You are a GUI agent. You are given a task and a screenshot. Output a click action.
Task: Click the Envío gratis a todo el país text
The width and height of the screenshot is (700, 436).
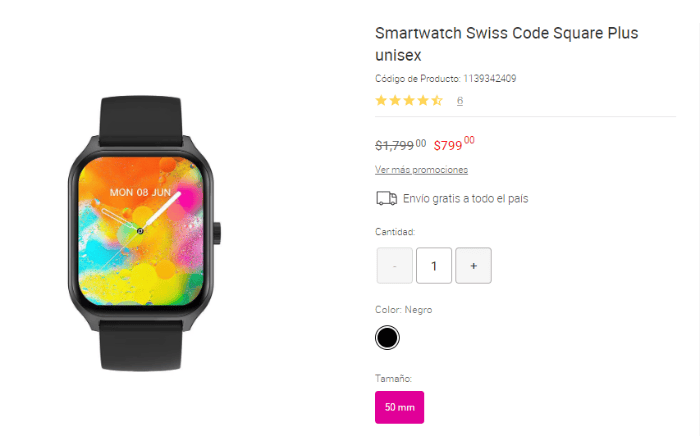coord(466,199)
